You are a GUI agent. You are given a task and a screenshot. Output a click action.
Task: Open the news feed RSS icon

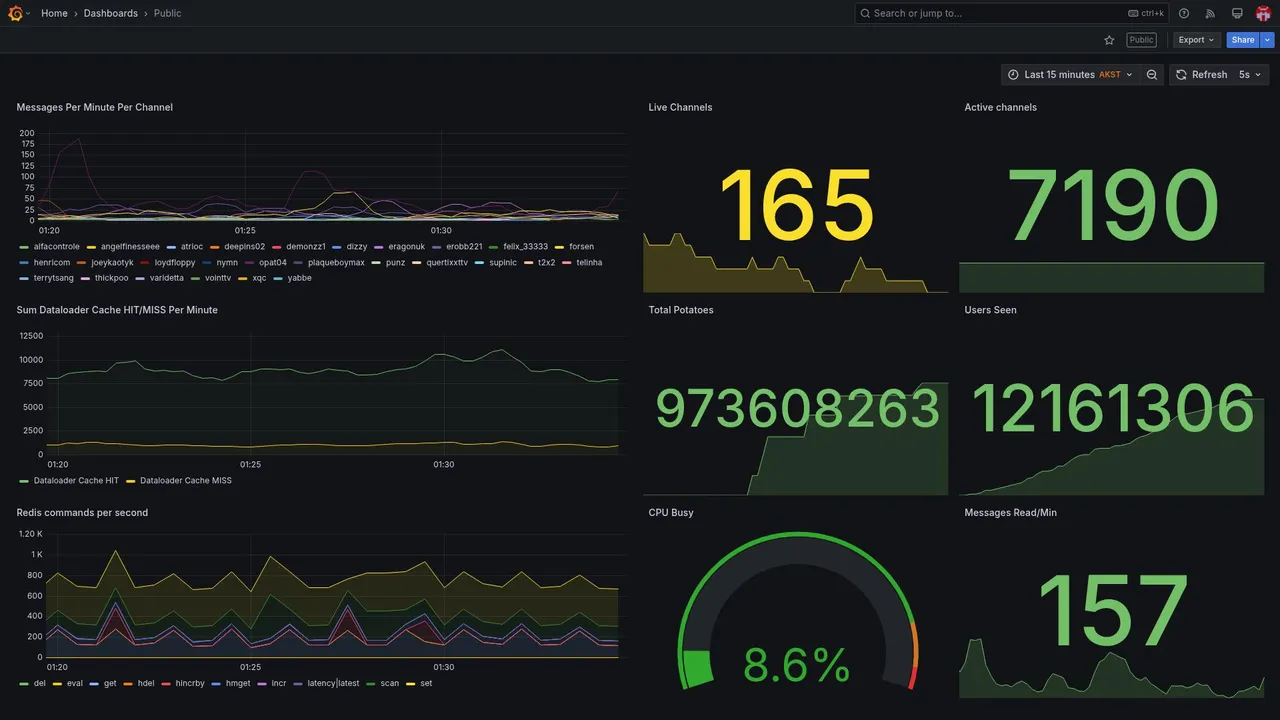[x=1210, y=13]
